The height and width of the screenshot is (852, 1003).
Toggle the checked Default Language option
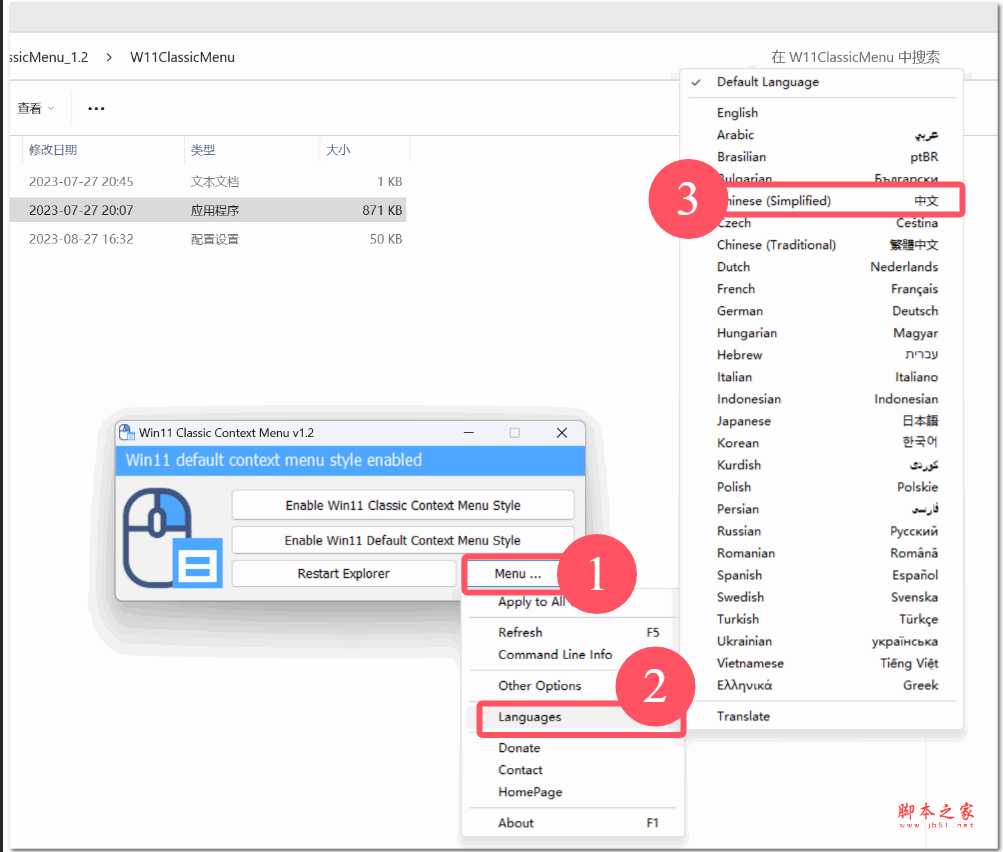(x=821, y=82)
